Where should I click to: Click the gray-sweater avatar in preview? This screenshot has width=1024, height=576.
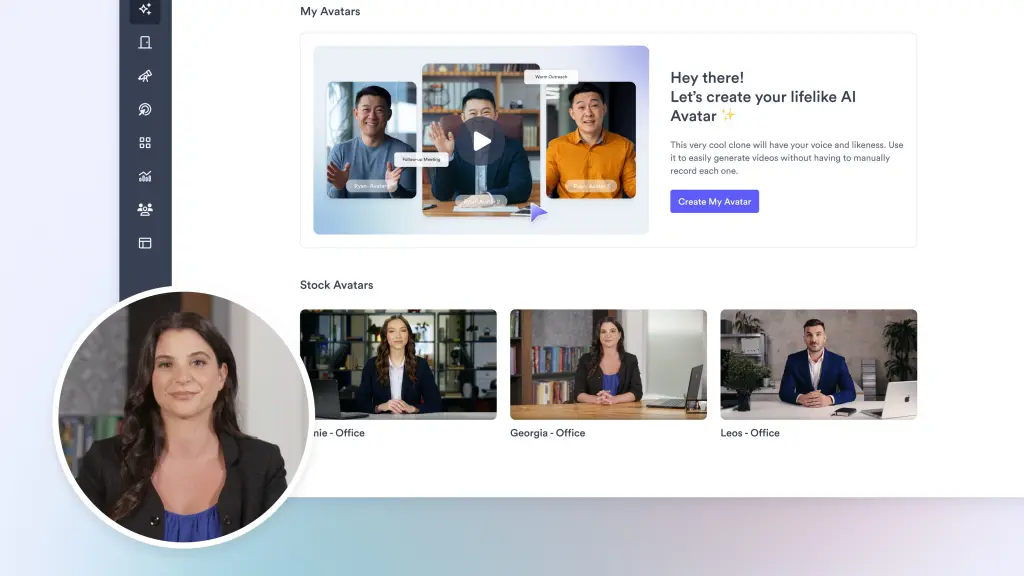371,140
